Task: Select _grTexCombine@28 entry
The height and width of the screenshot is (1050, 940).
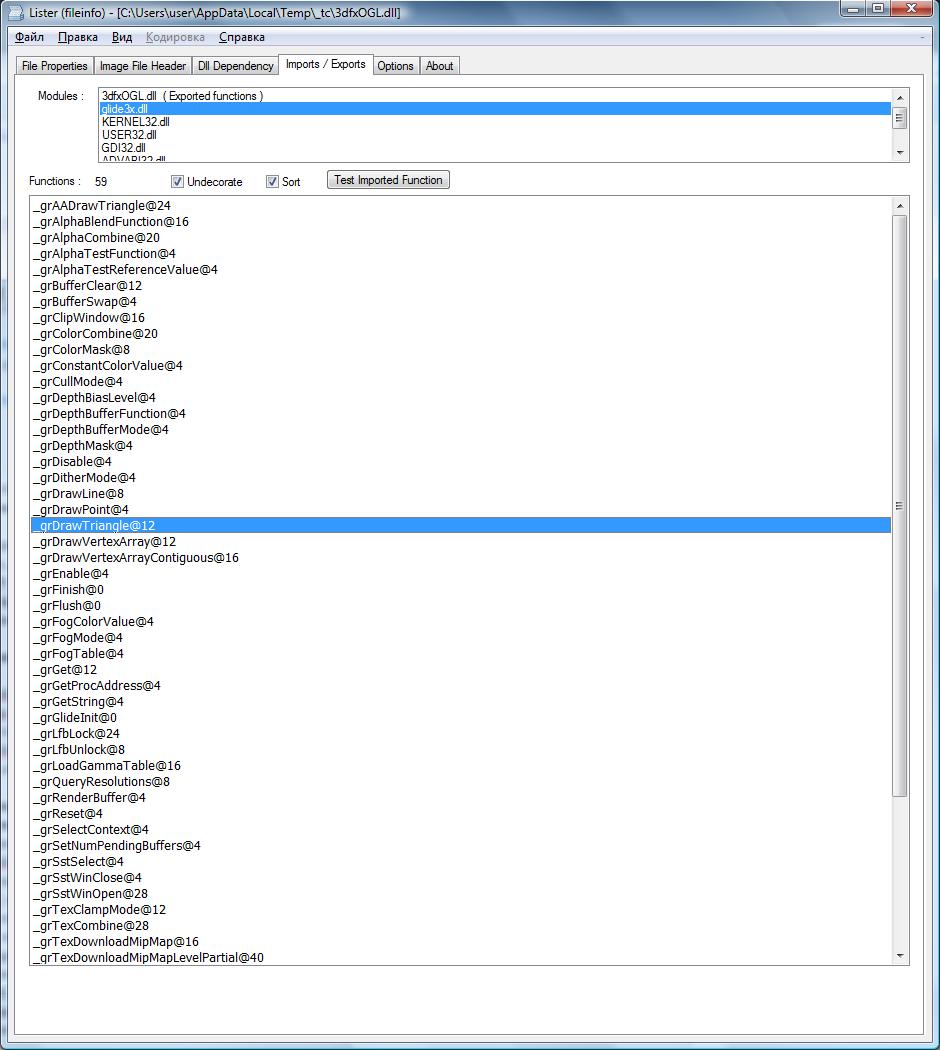Action: coord(461,925)
